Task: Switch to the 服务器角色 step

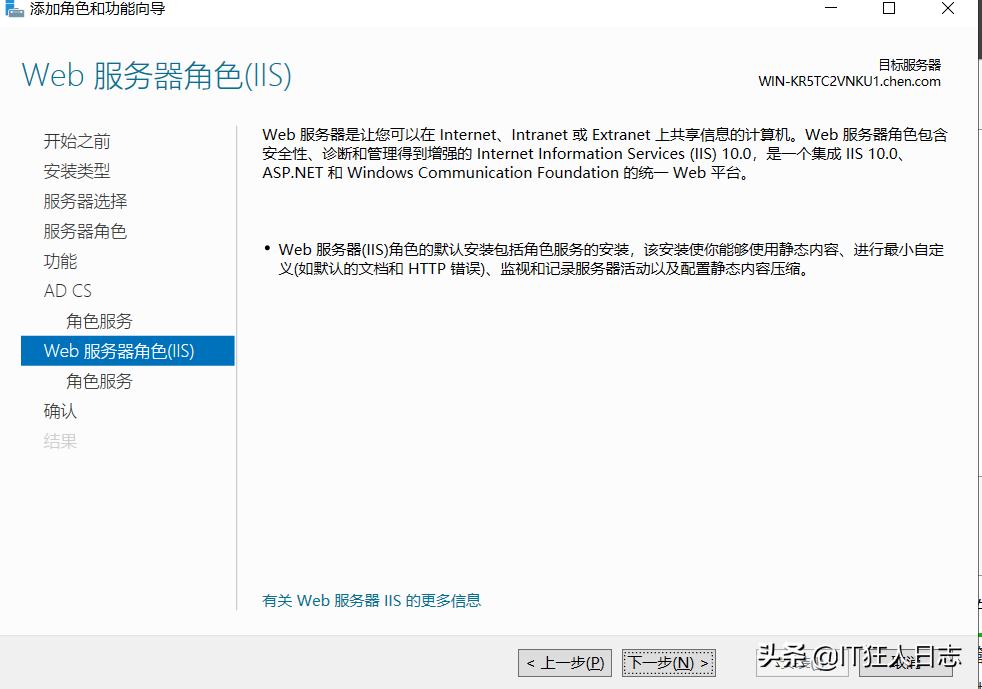Action: pyautogui.click(x=85, y=231)
